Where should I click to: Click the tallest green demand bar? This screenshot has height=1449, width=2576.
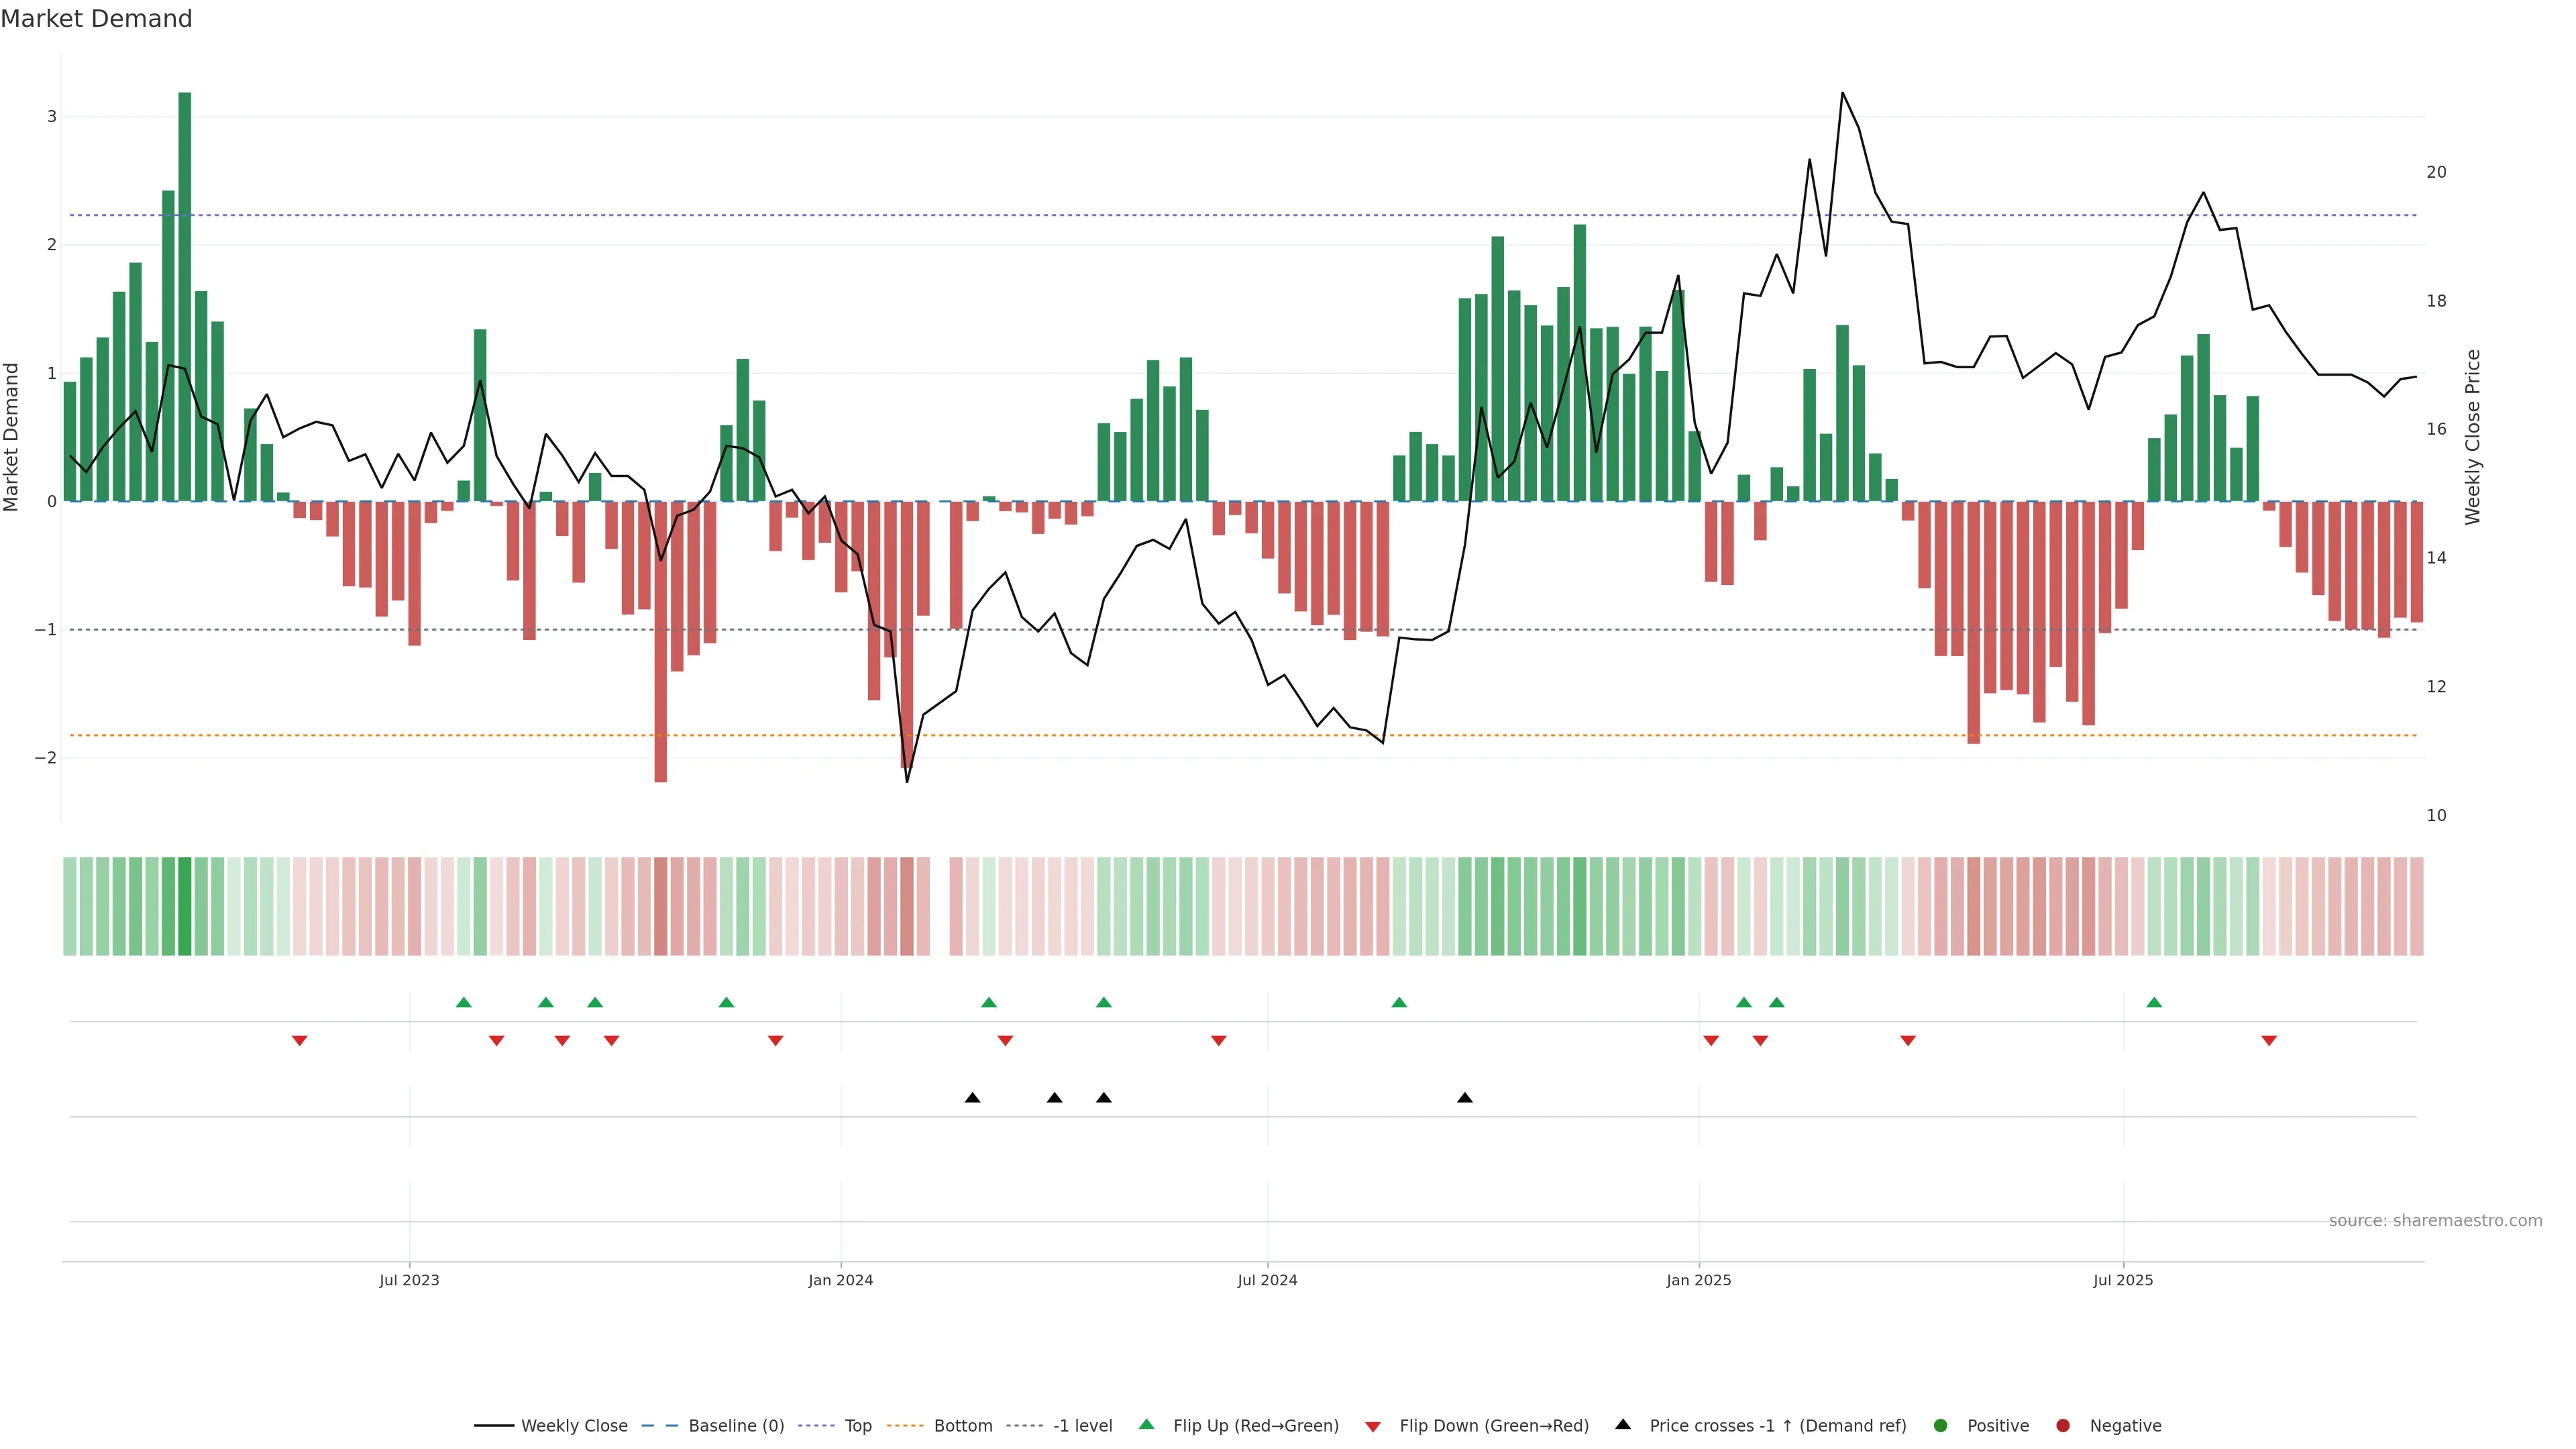tap(184, 296)
